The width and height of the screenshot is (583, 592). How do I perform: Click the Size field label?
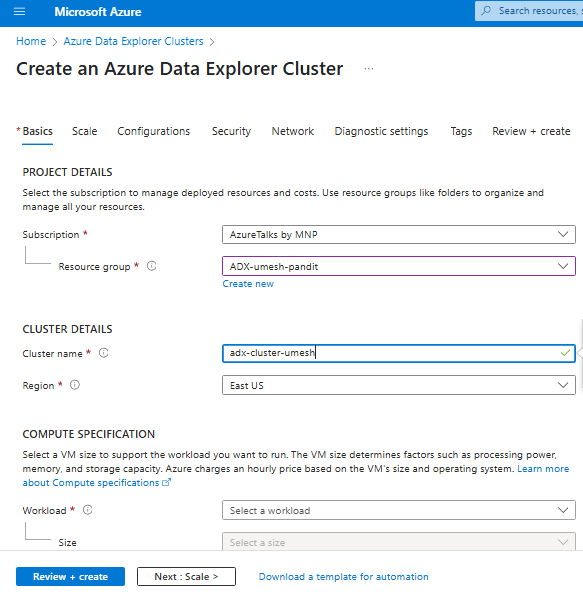(68, 543)
